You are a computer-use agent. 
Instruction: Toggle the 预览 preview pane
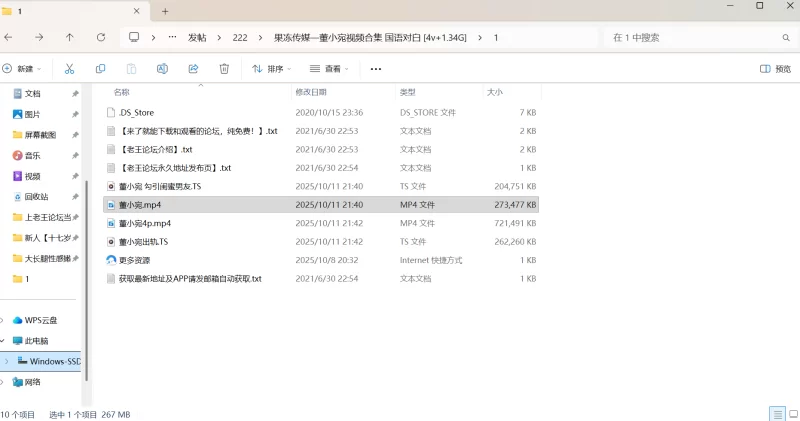[x=776, y=69]
